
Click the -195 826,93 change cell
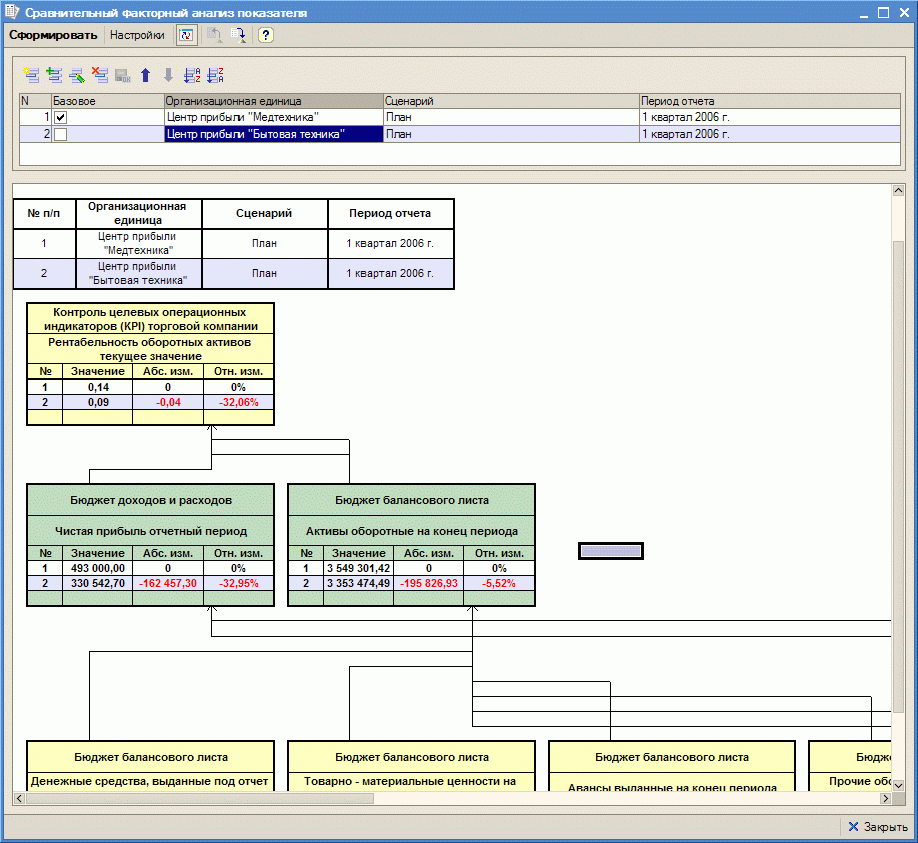coord(429,583)
